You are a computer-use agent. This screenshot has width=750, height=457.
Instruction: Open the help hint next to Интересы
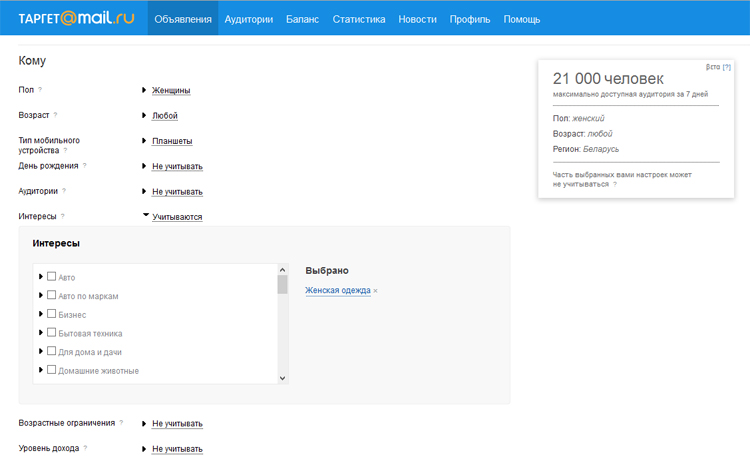point(63,216)
